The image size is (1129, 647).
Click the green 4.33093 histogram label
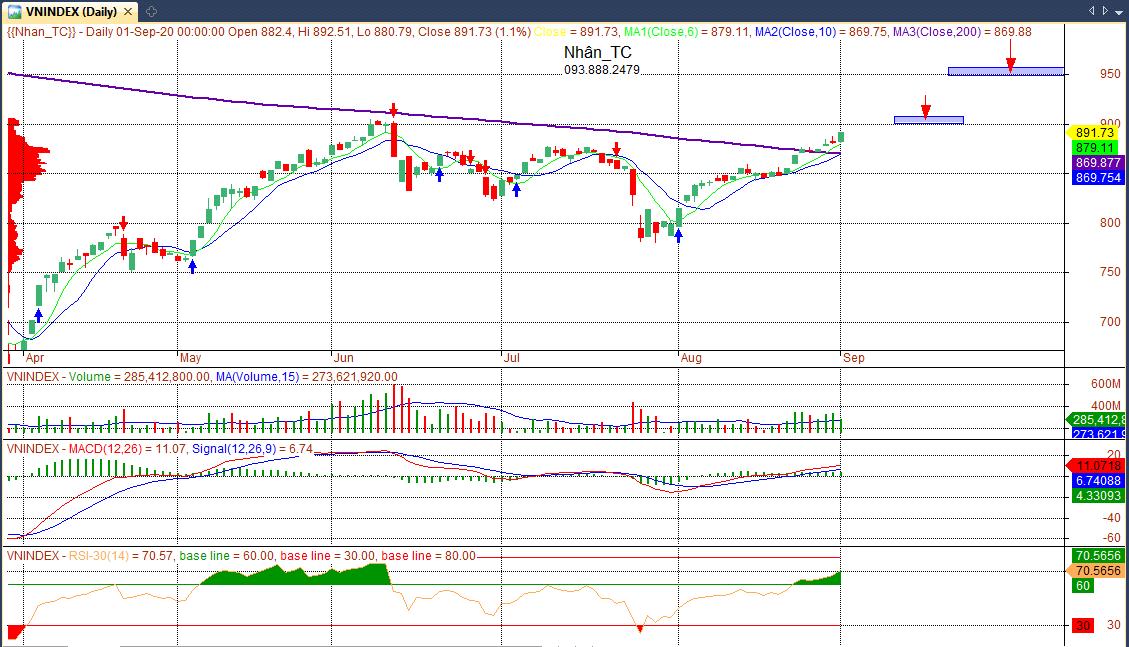1097,496
